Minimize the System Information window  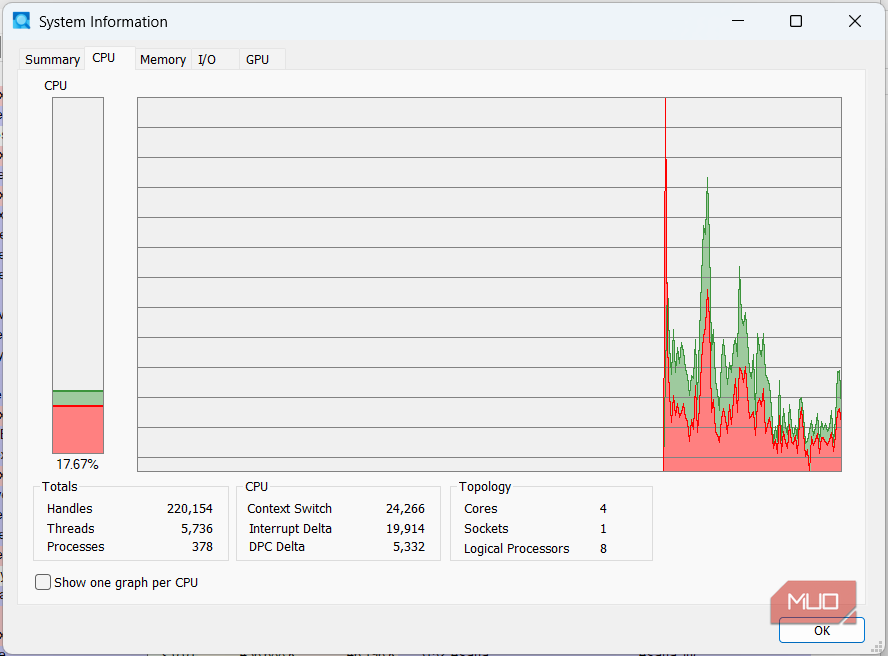click(737, 22)
